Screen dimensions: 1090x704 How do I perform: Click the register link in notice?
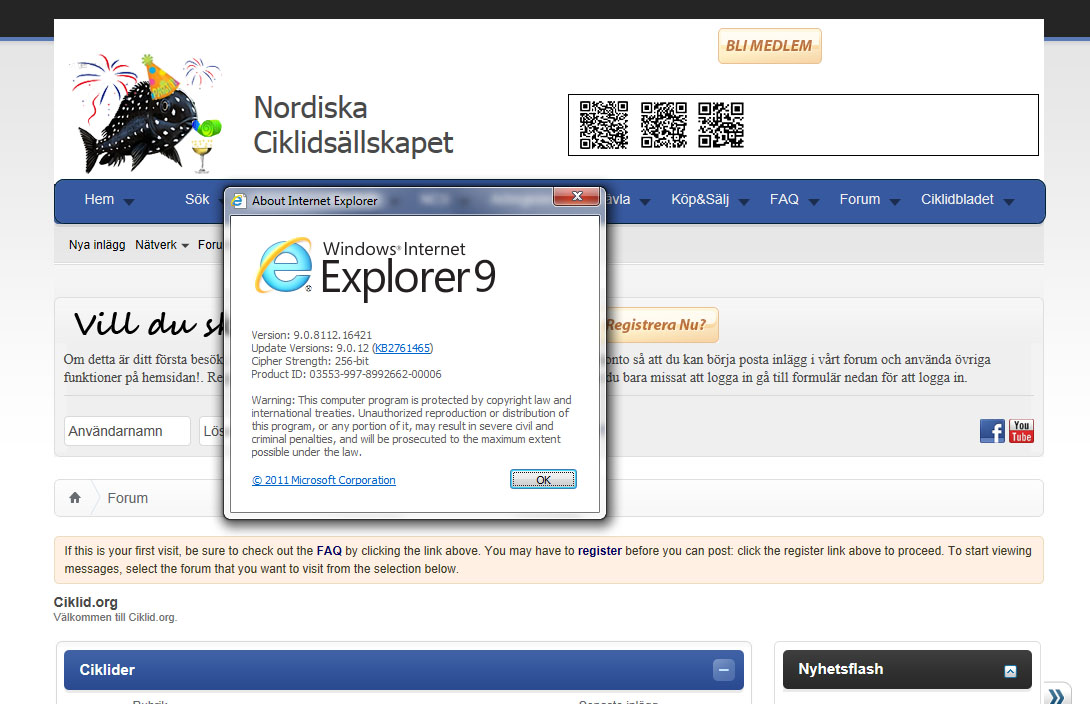(600, 550)
